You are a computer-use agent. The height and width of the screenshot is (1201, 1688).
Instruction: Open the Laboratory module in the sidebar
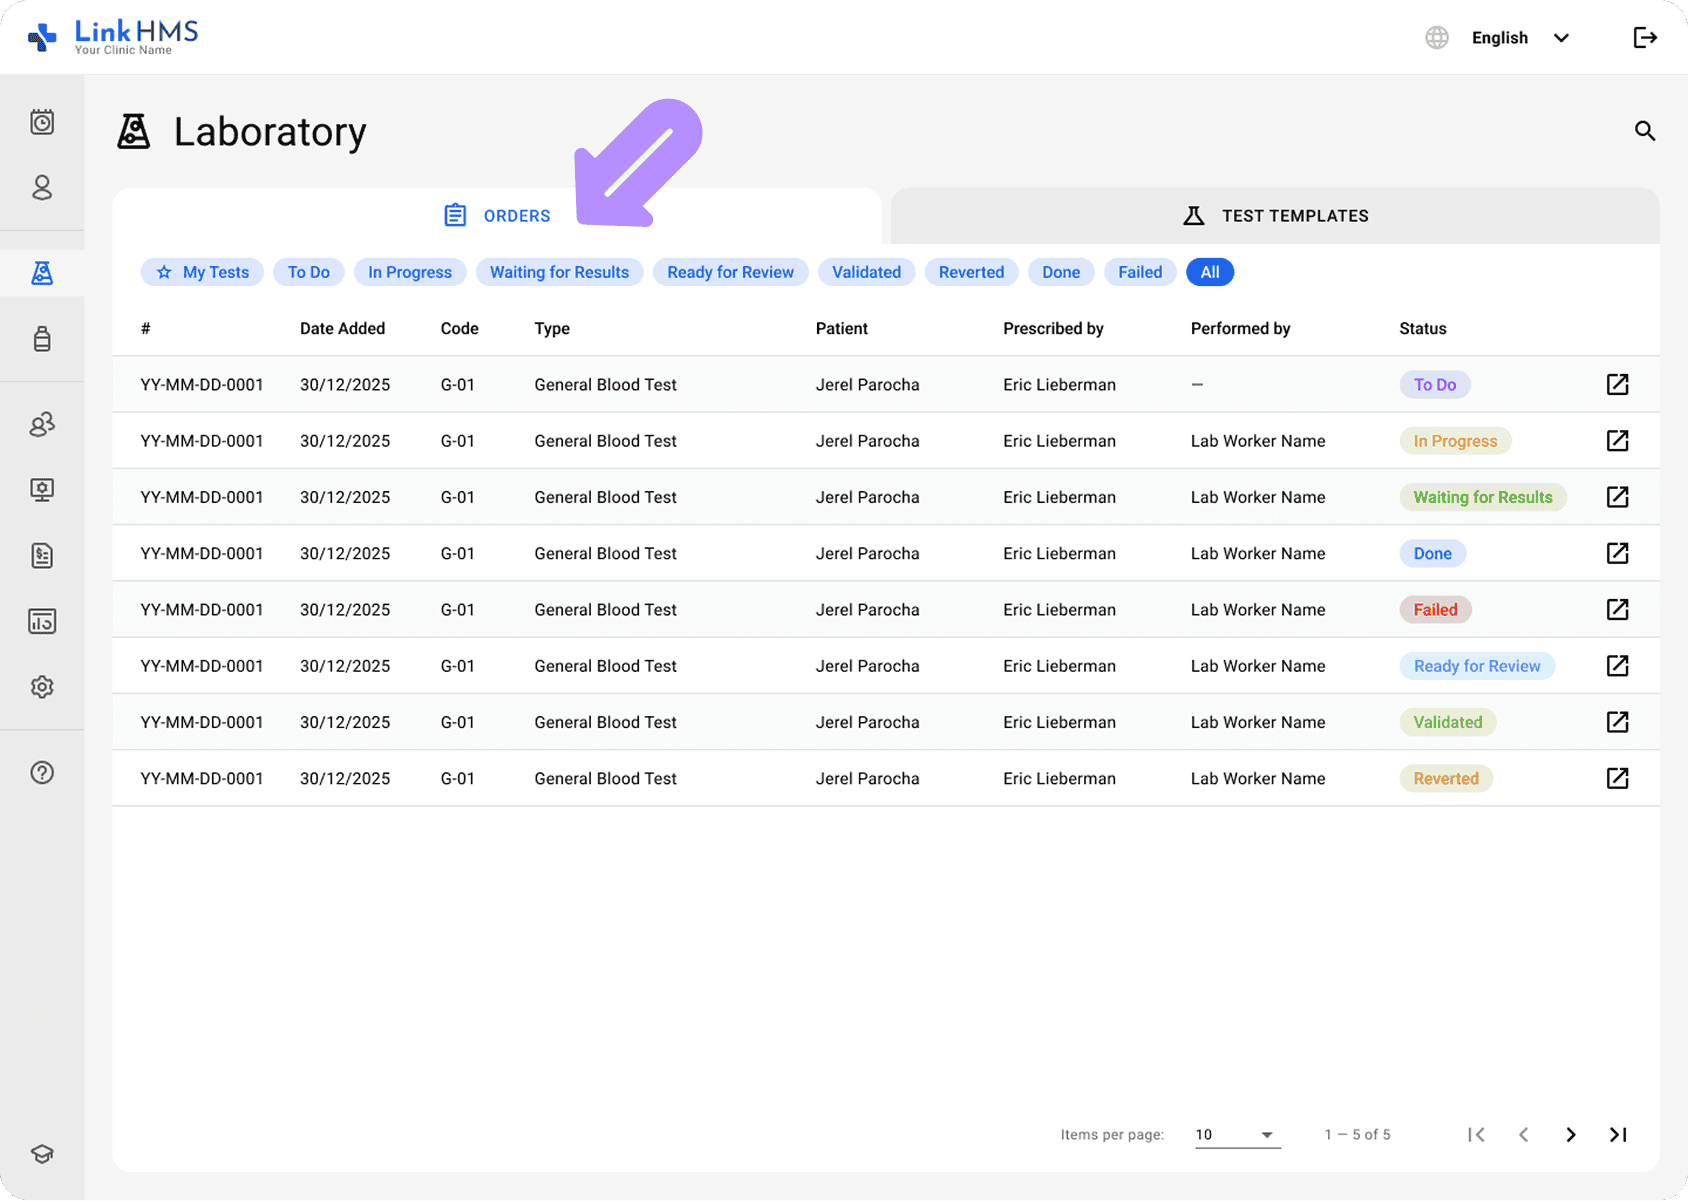click(x=42, y=272)
